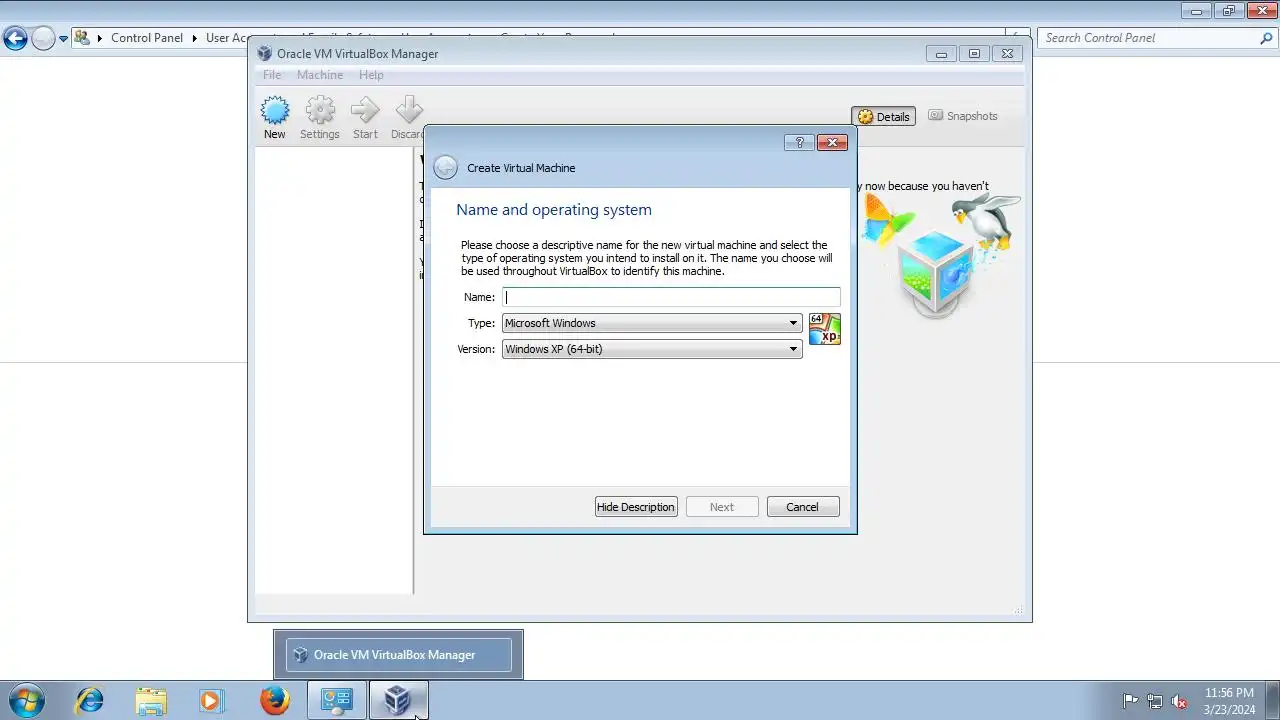The width and height of the screenshot is (1280, 720).
Task: Close the Create Virtual Machine dialog
Action: click(832, 143)
